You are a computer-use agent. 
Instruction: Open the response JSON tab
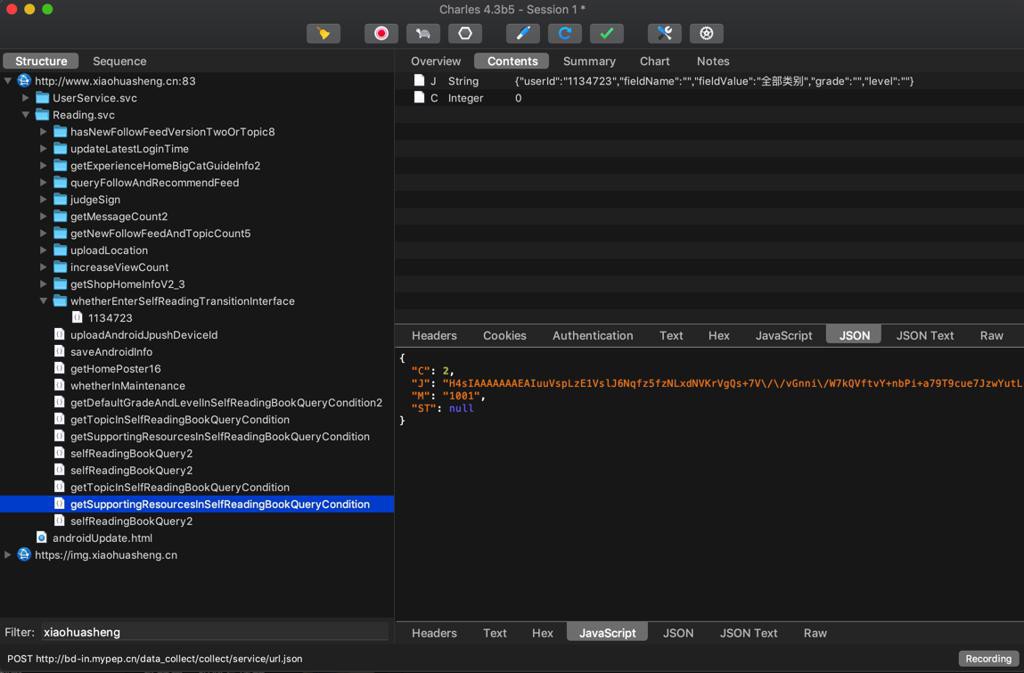click(678, 633)
